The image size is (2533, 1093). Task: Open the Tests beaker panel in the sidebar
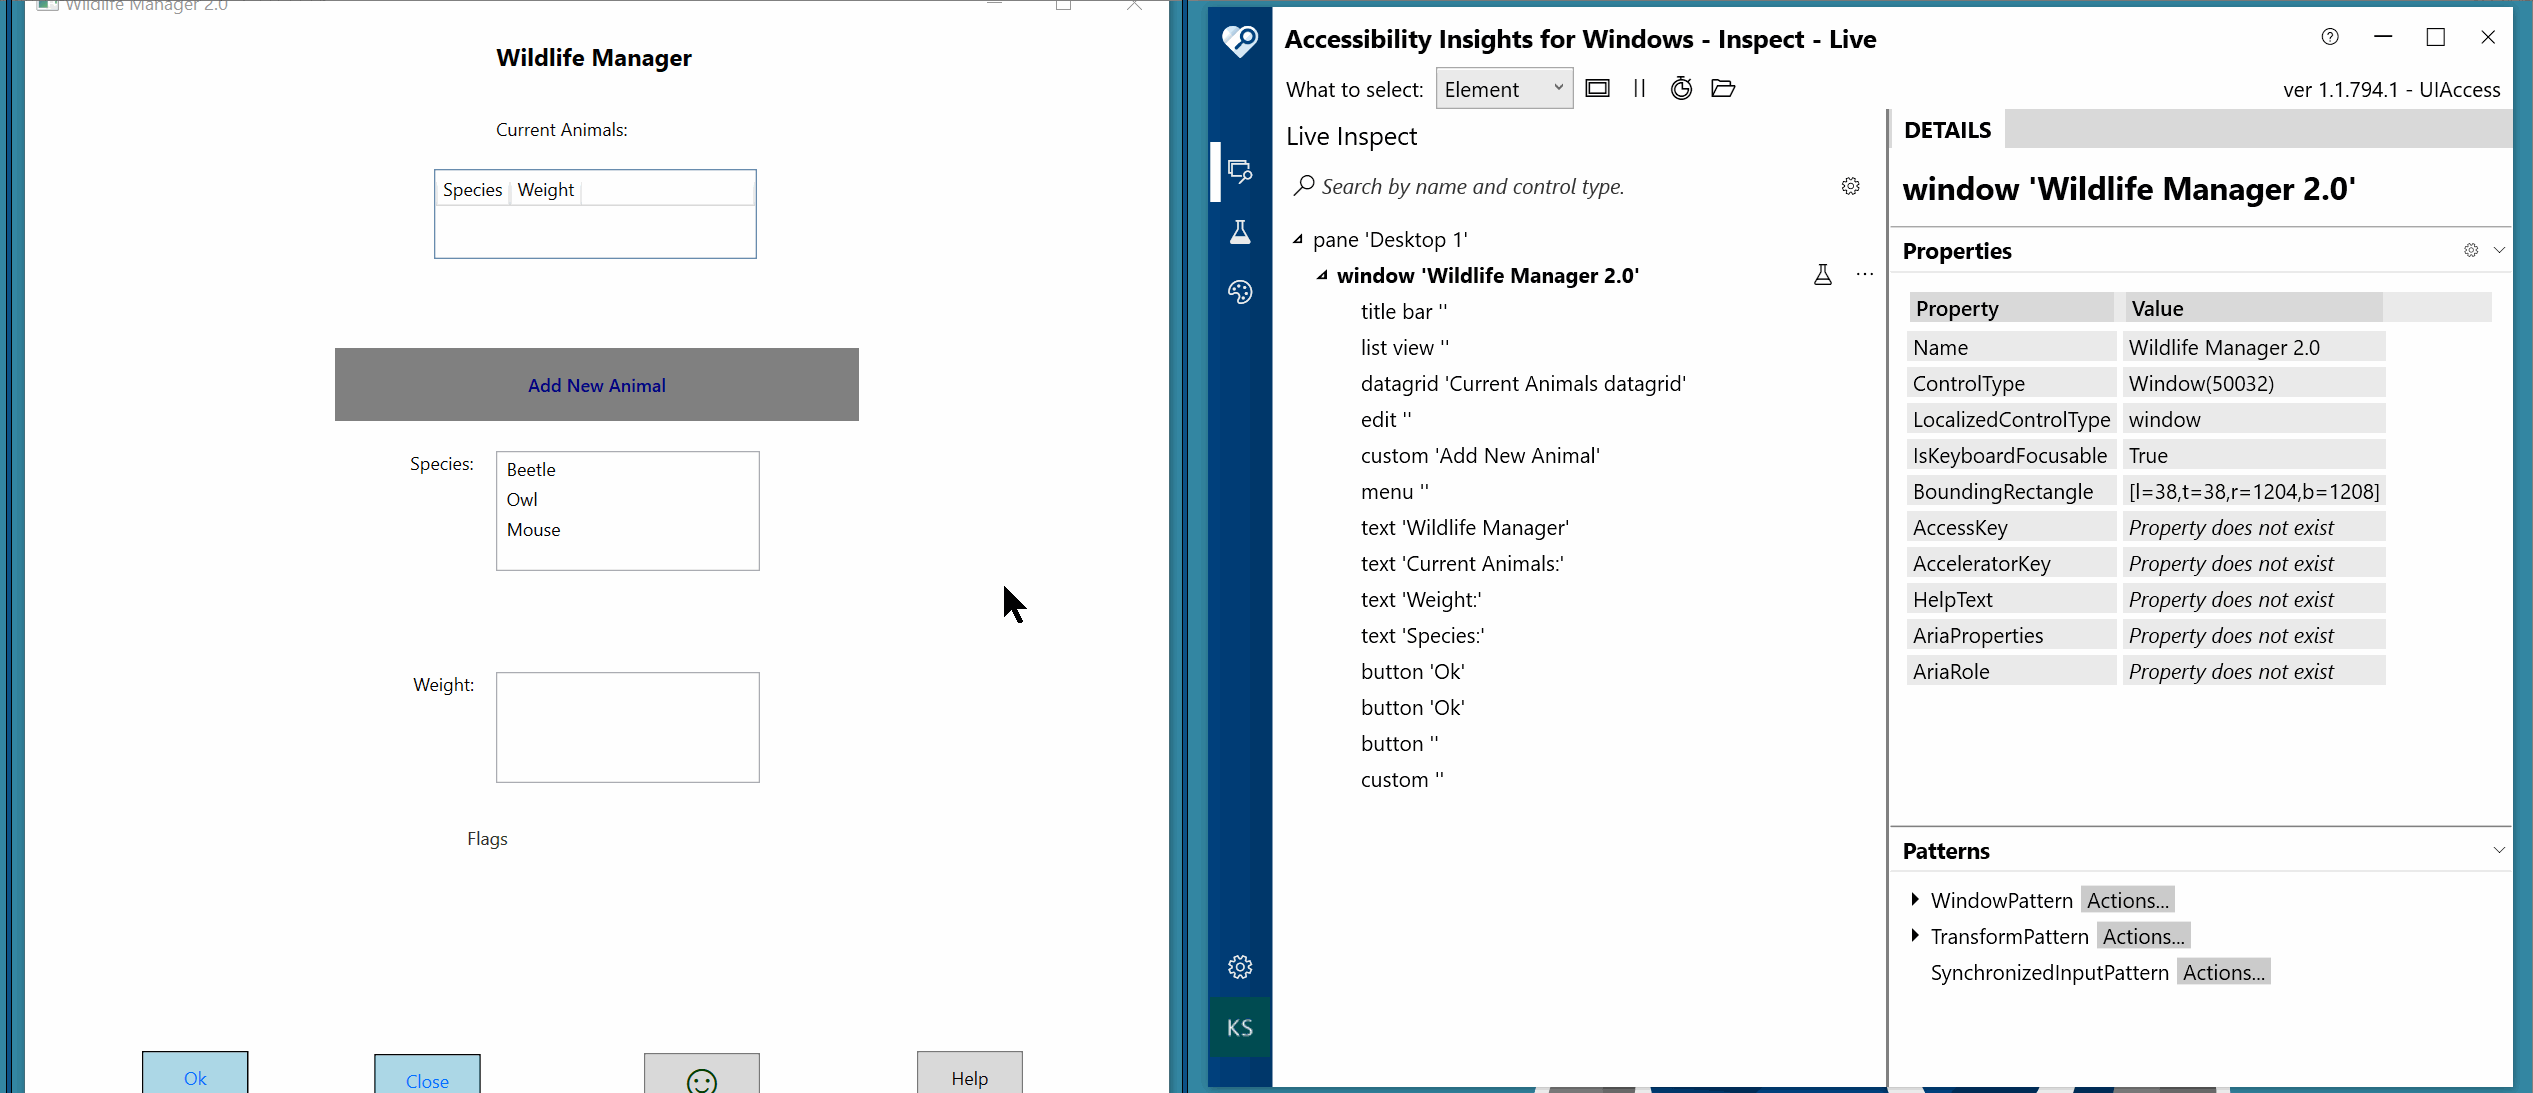point(1239,232)
